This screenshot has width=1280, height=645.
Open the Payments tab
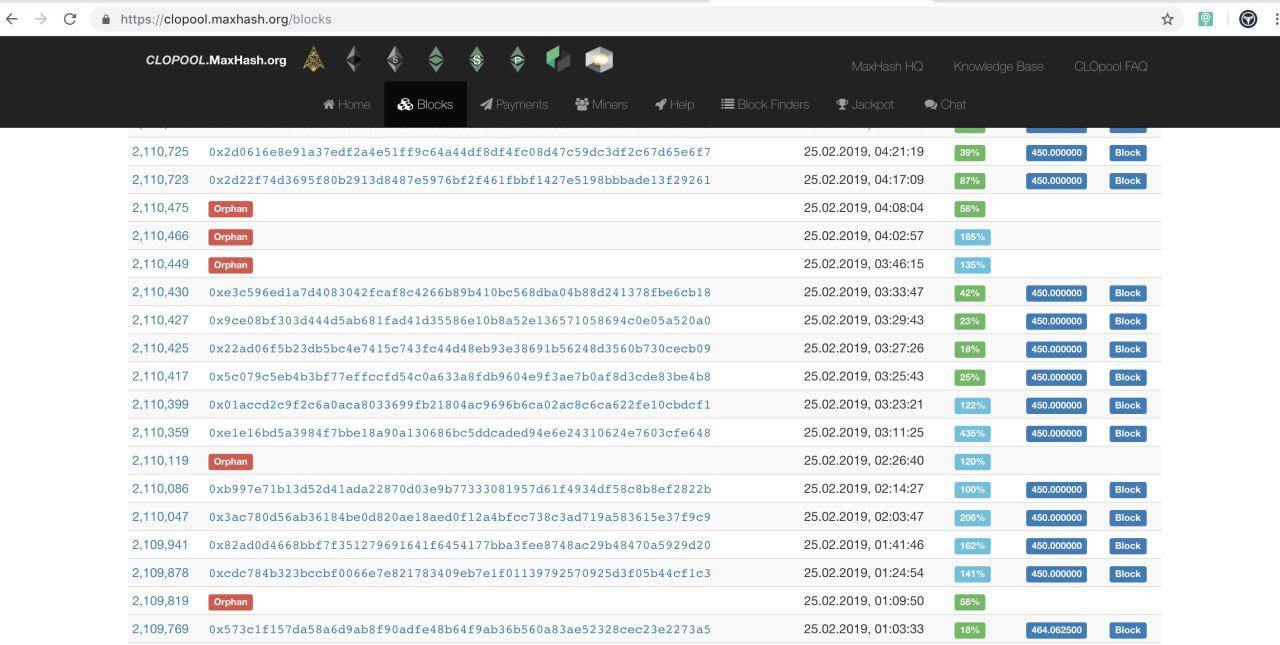tap(514, 105)
